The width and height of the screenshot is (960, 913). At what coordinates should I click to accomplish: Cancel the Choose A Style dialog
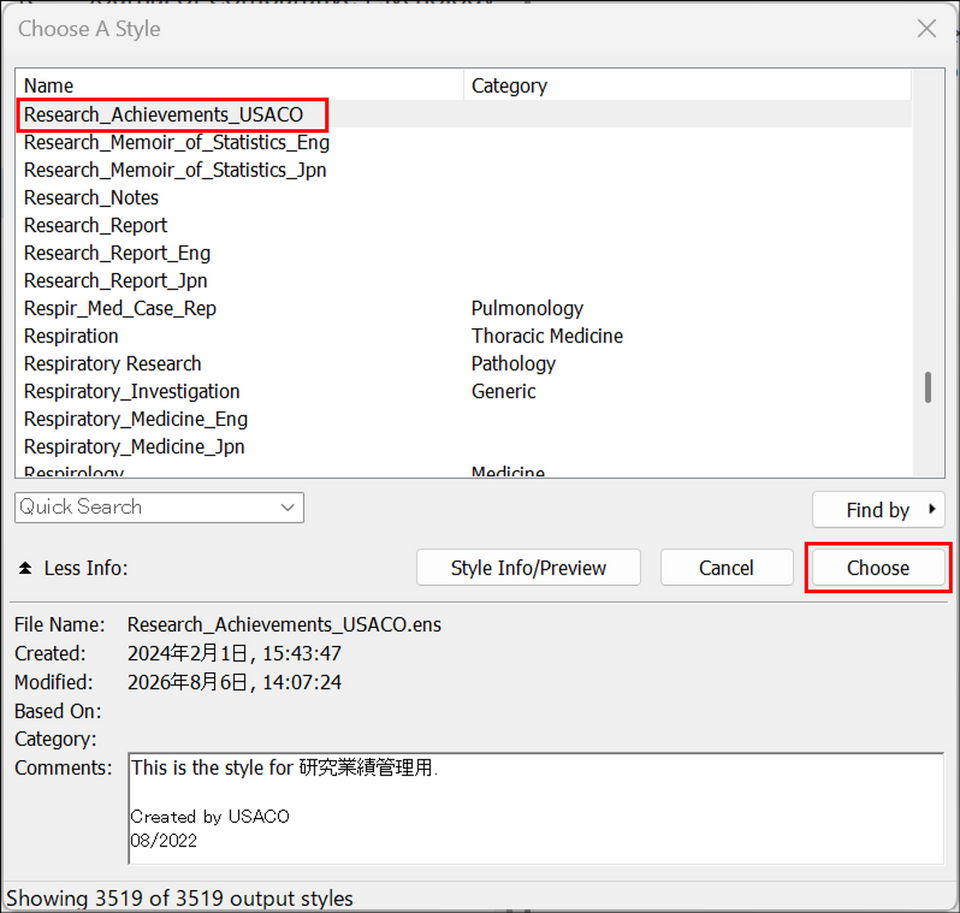[x=726, y=568]
